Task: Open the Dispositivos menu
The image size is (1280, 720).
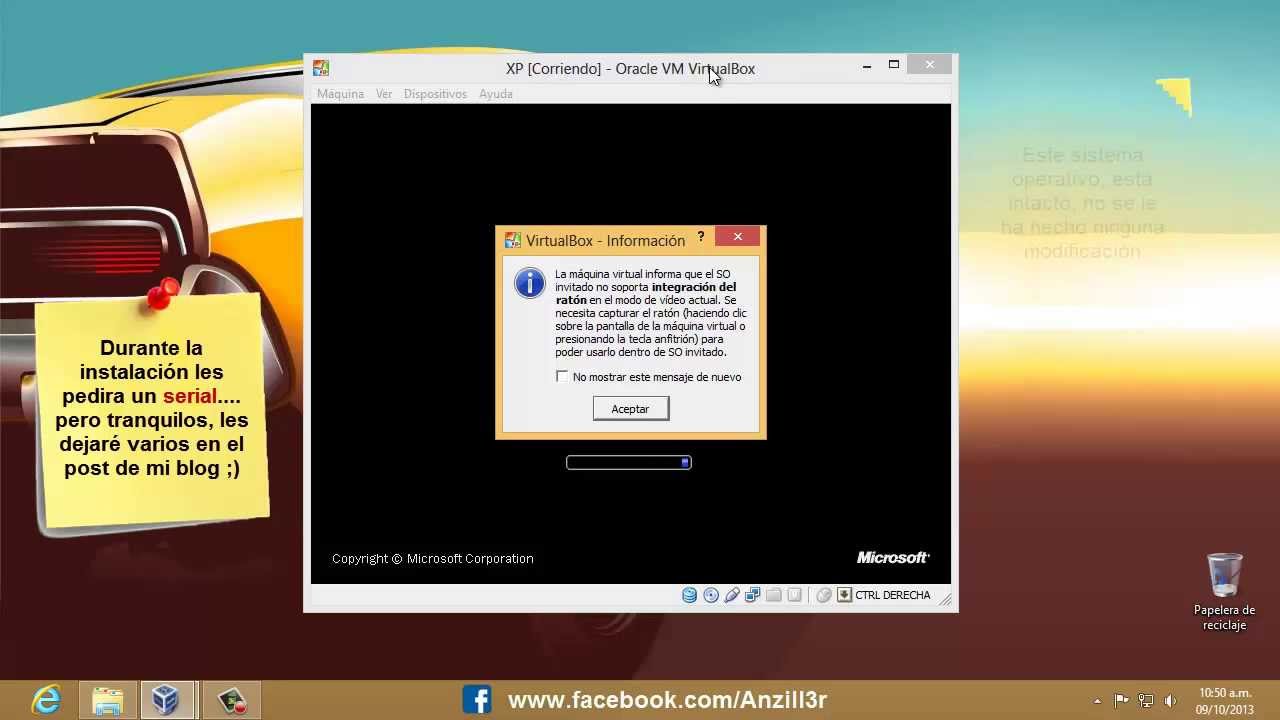Action: [x=435, y=94]
